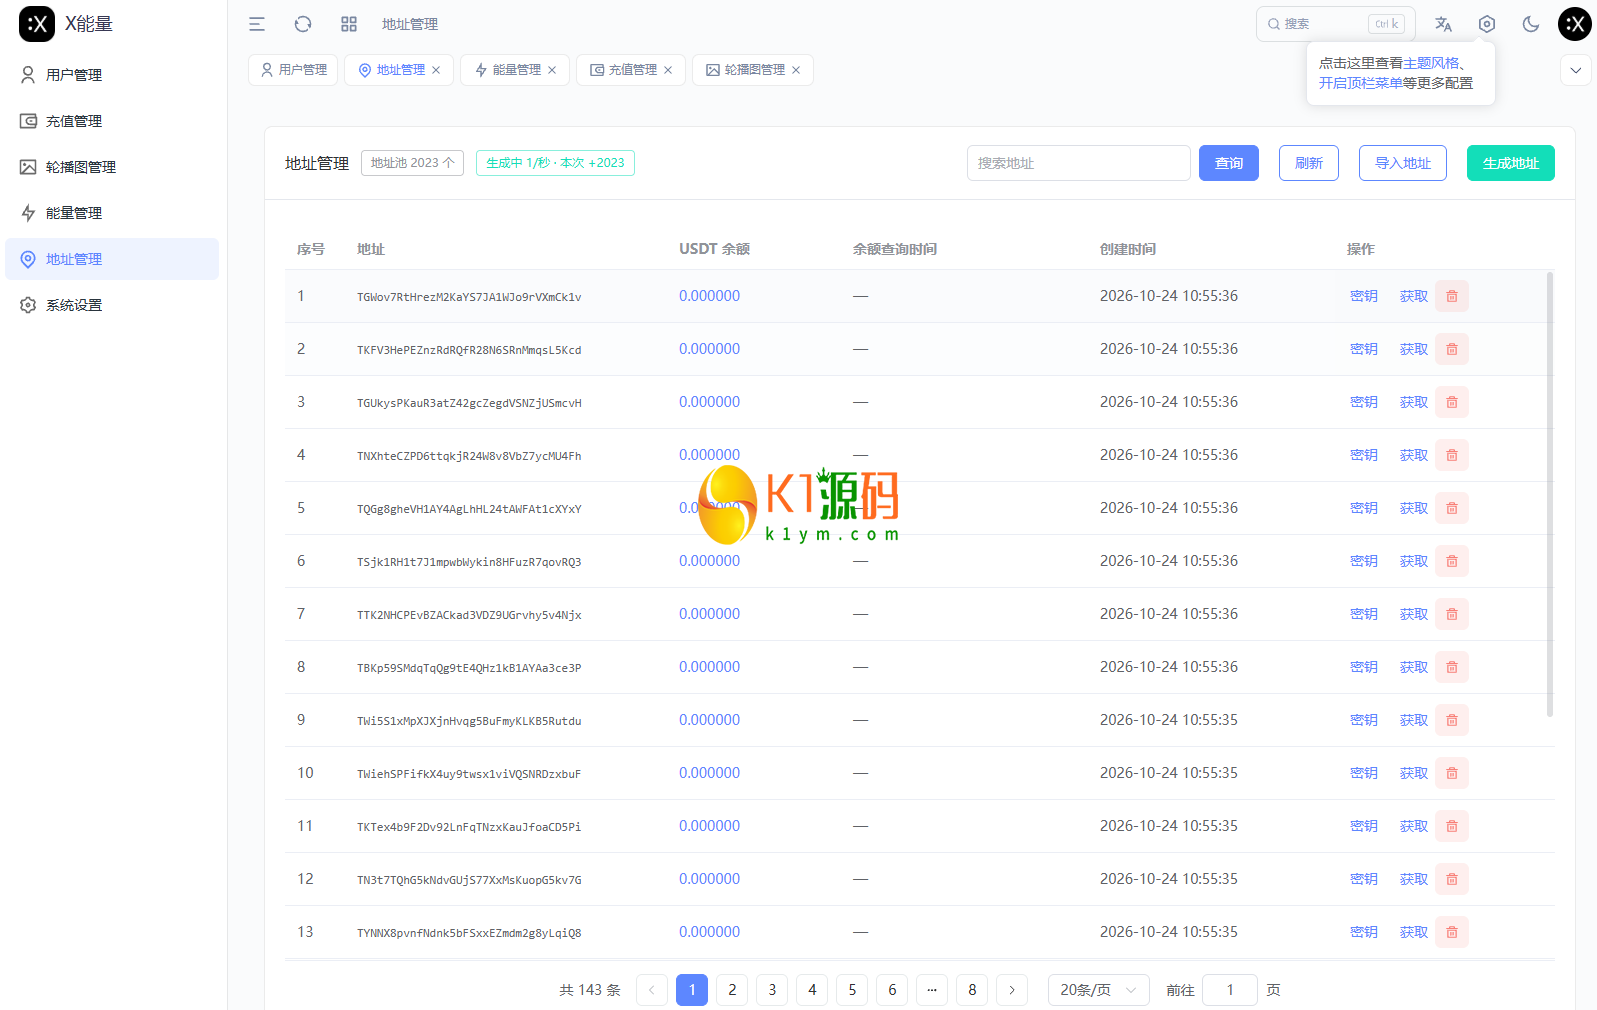Click the 生成地址 button

tap(1511, 163)
